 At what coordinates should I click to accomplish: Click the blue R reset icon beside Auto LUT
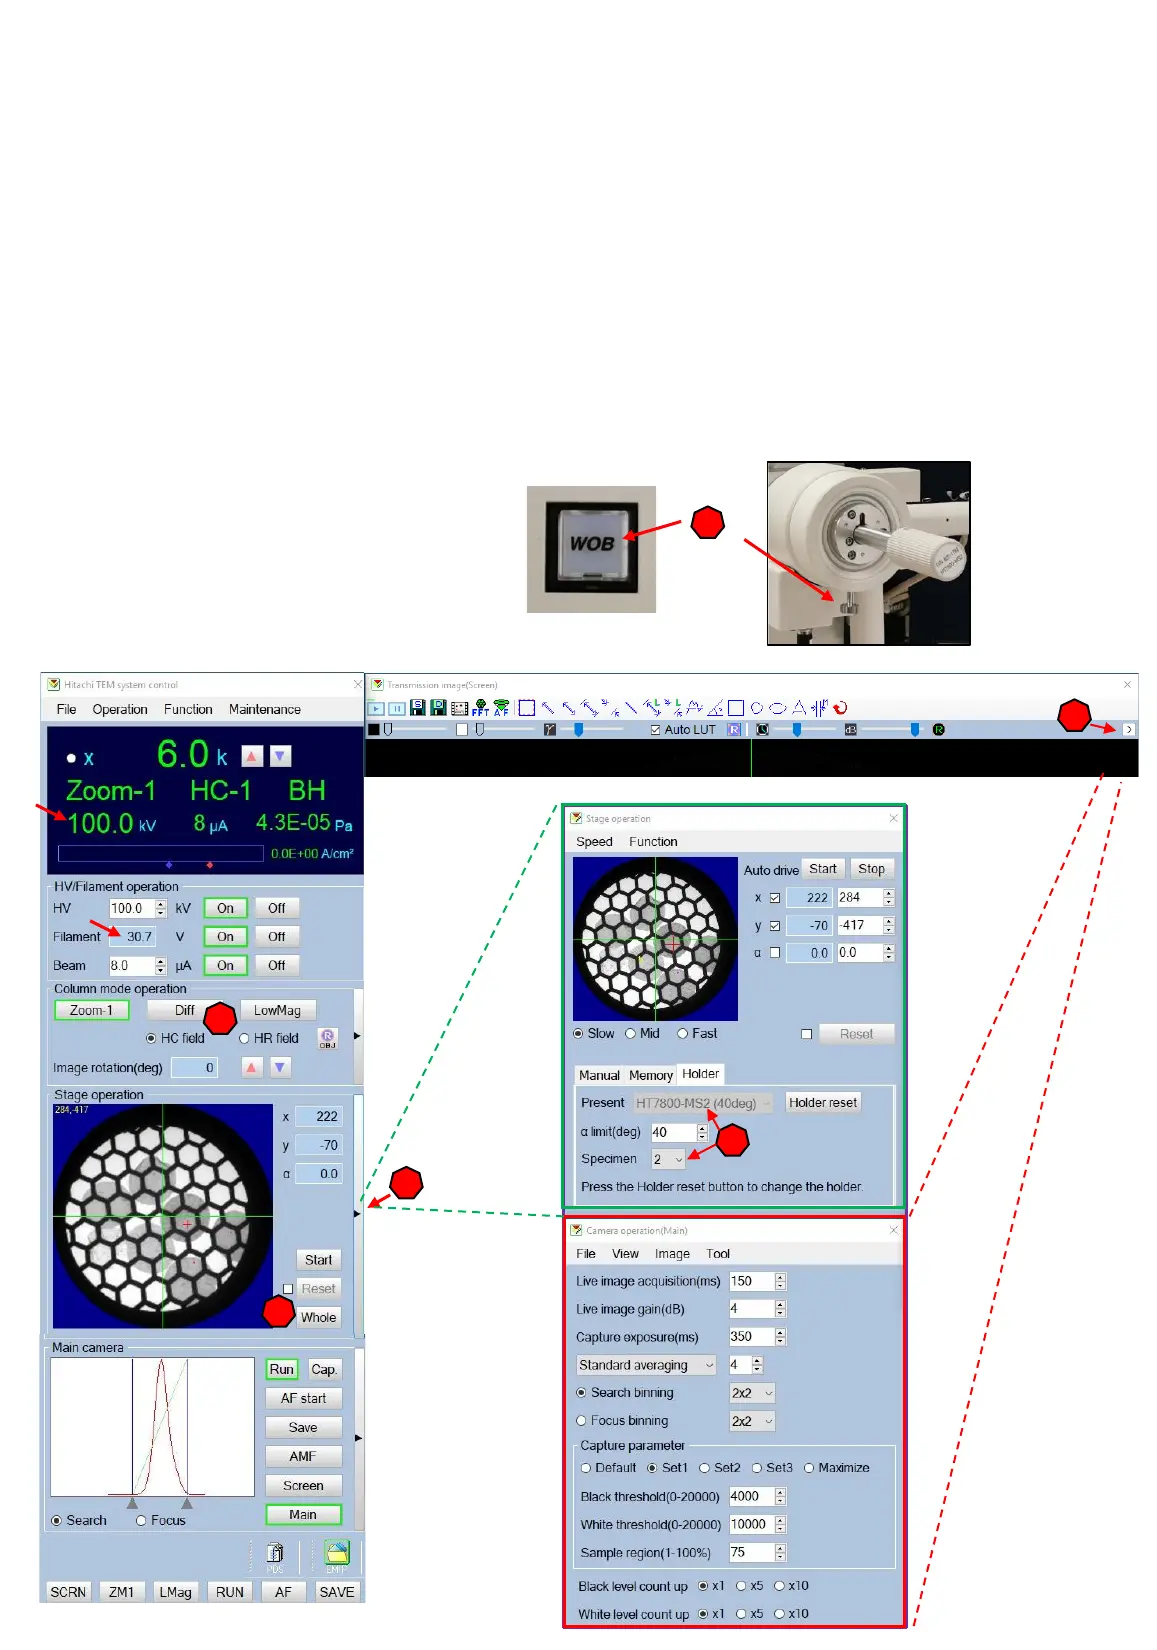coord(734,729)
